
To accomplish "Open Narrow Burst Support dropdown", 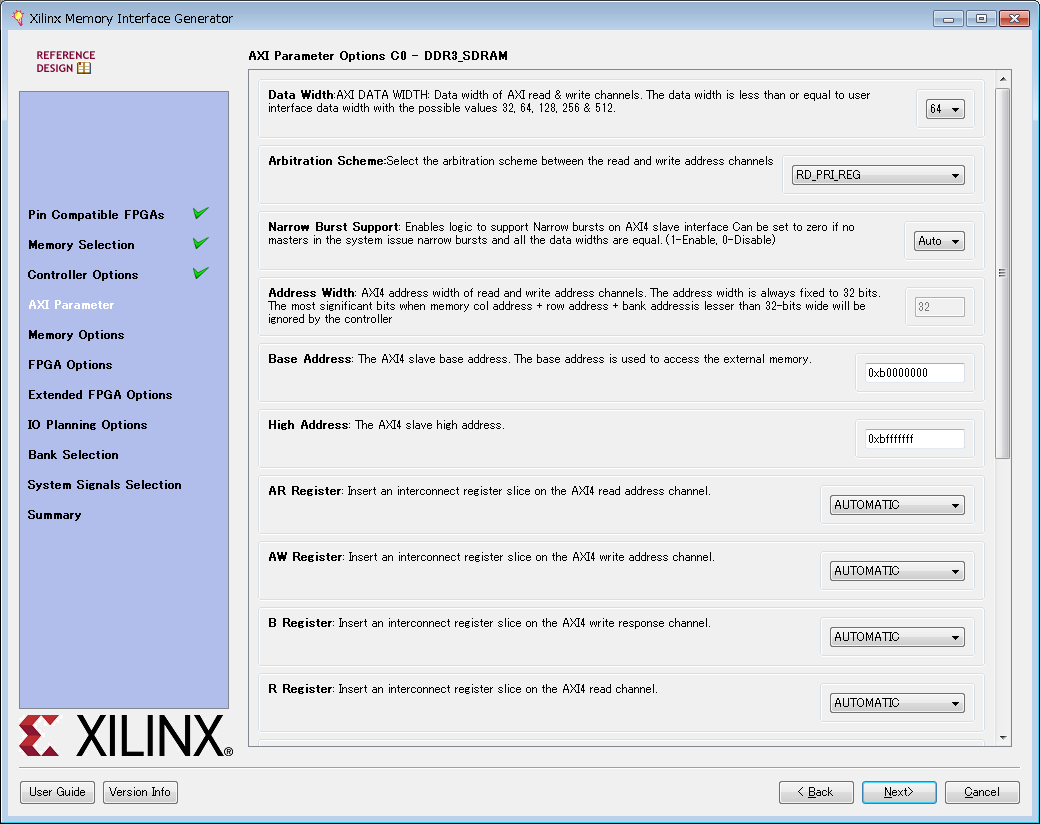I will (x=939, y=241).
